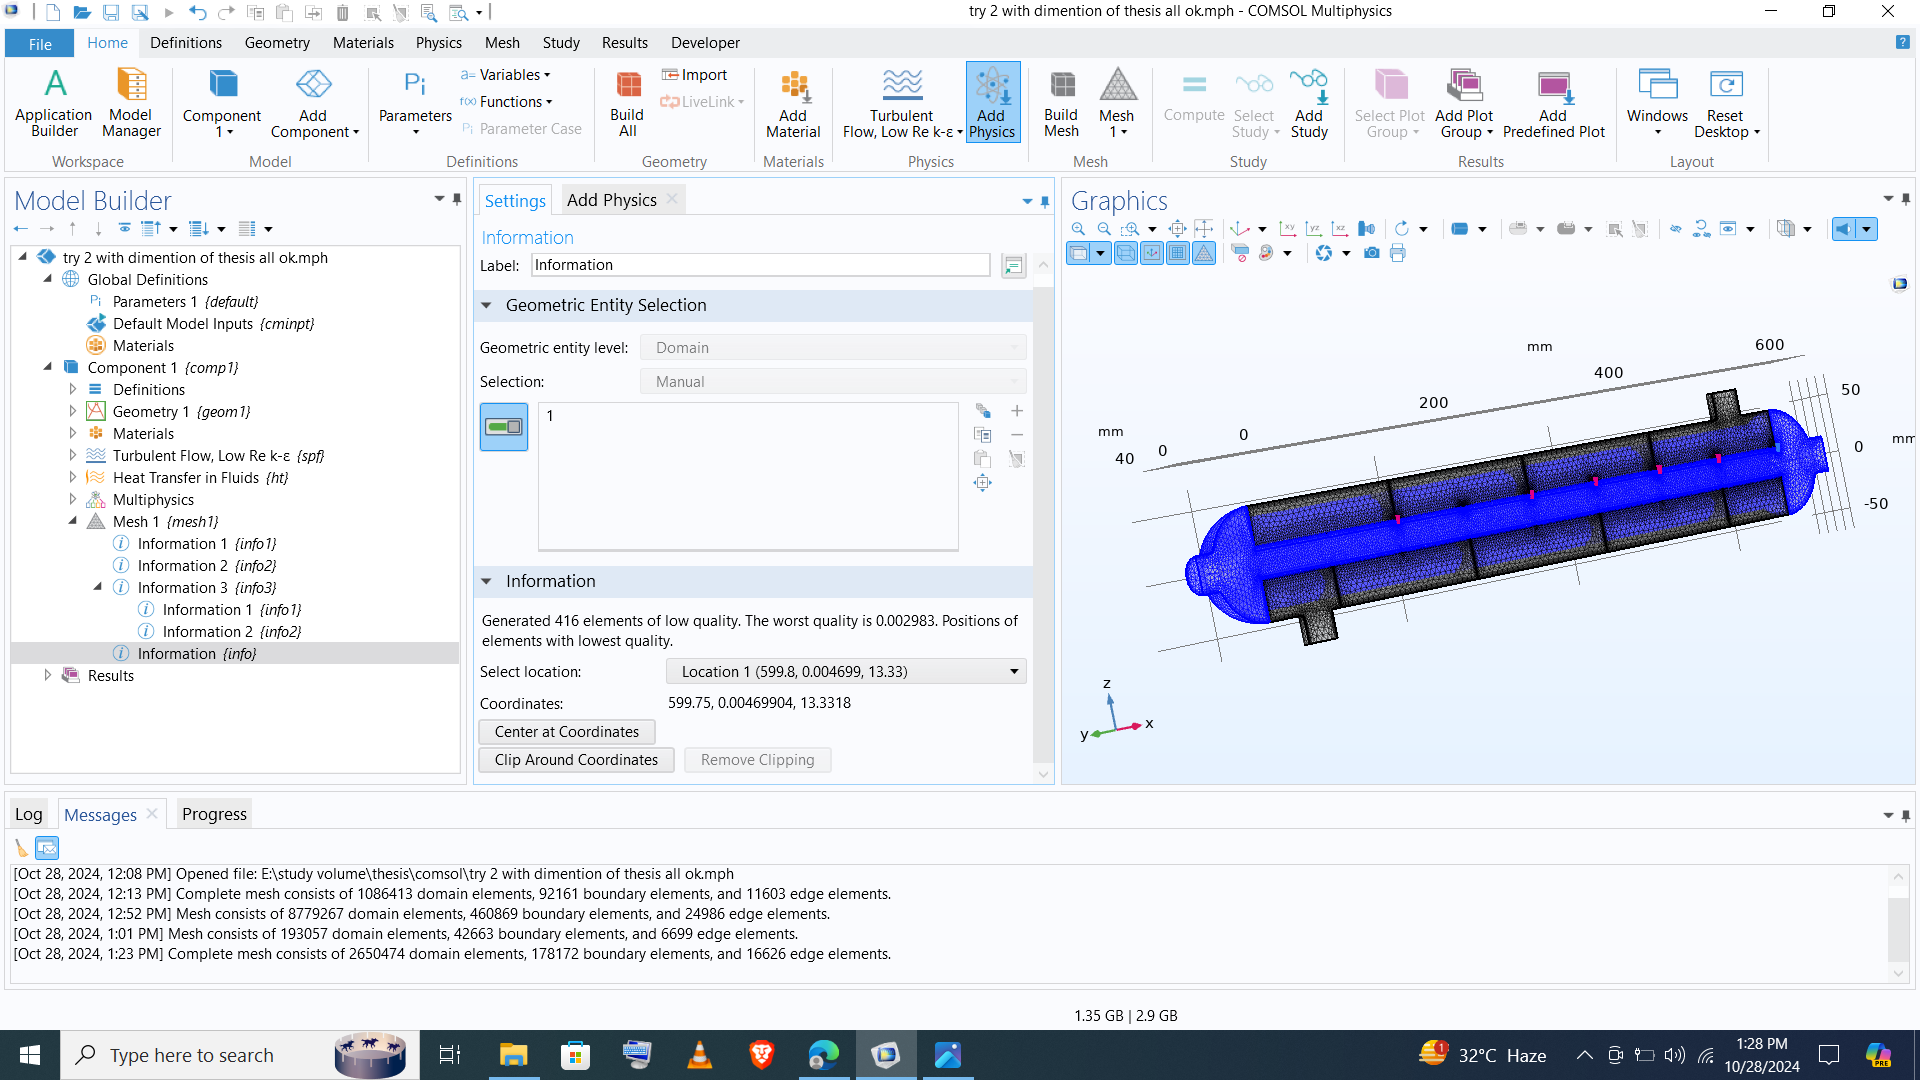Open the scene light color palette icon
This screenshot has height=1080, width=1920.
point(1266,254)
